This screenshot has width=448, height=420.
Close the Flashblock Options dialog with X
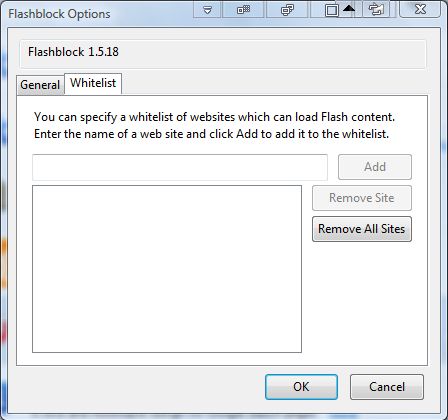click(x=420, y=9)
